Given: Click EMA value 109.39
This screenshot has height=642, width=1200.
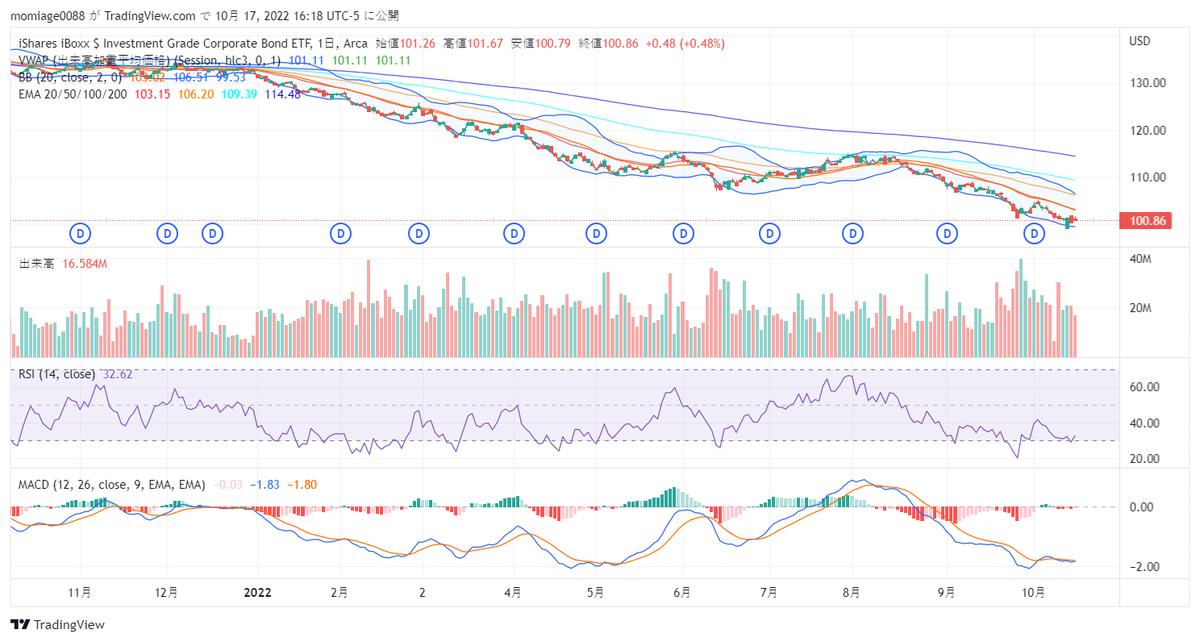Looking at the screenshot, I should point(240,93).
